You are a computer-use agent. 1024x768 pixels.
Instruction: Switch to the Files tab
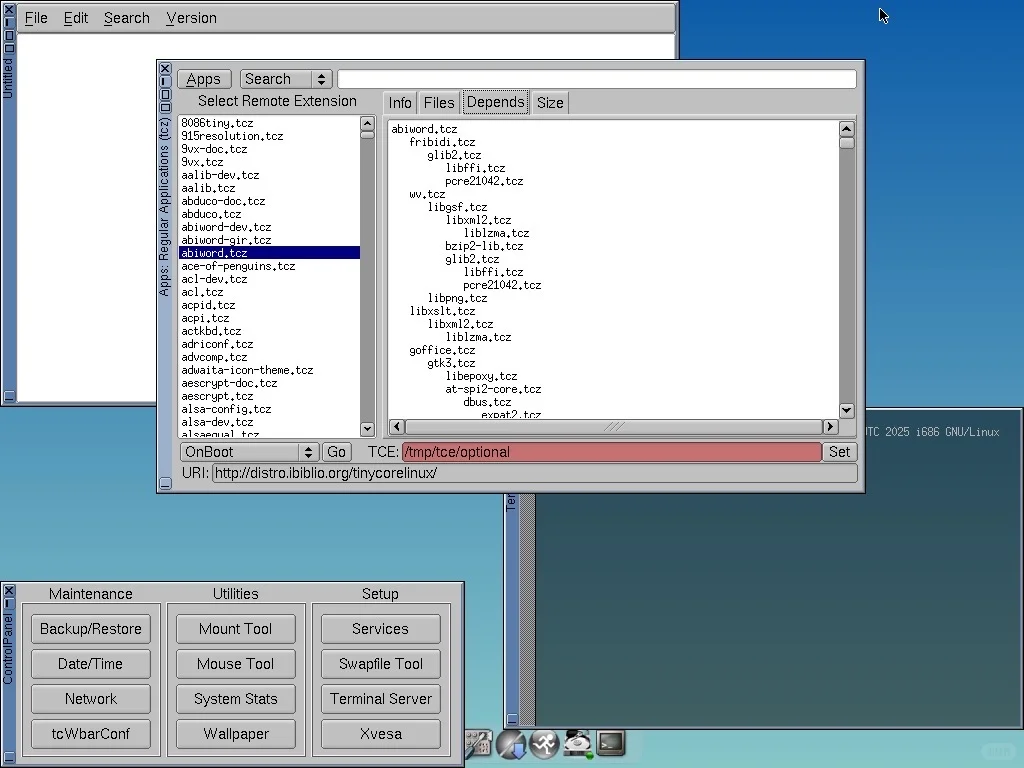click(x=438, y=102)
